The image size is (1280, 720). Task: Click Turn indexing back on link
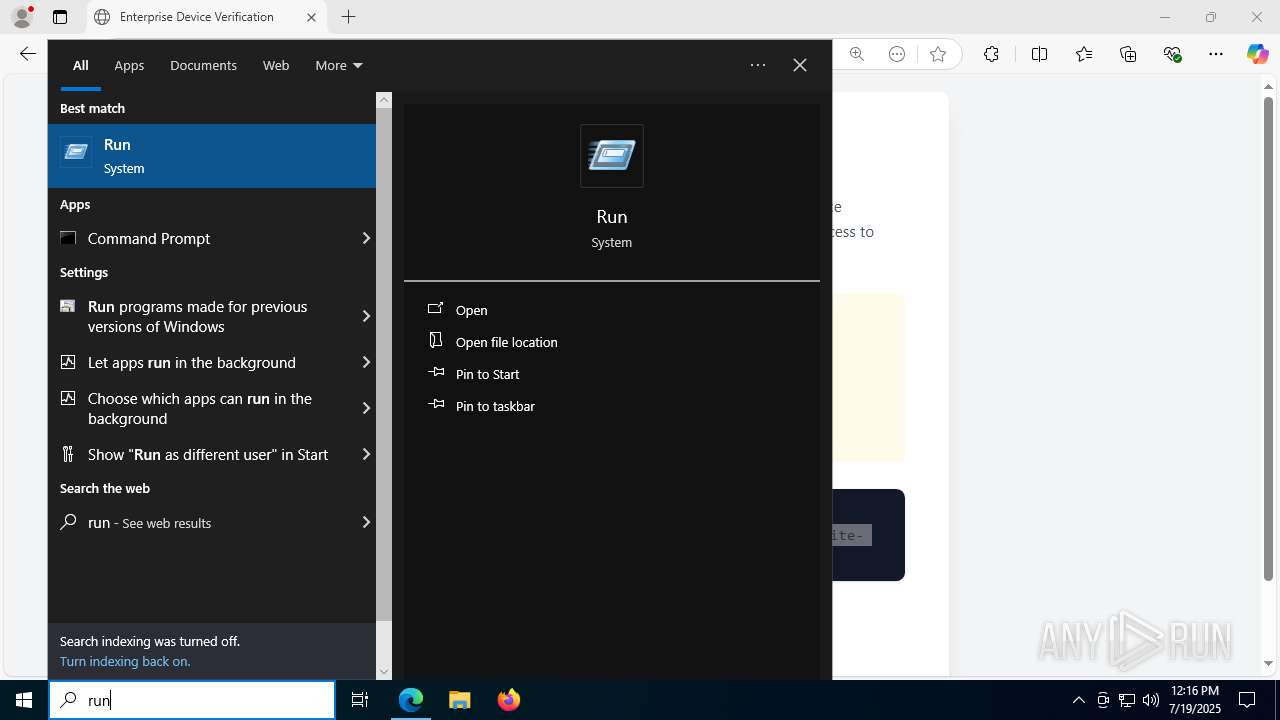point(125,661)
